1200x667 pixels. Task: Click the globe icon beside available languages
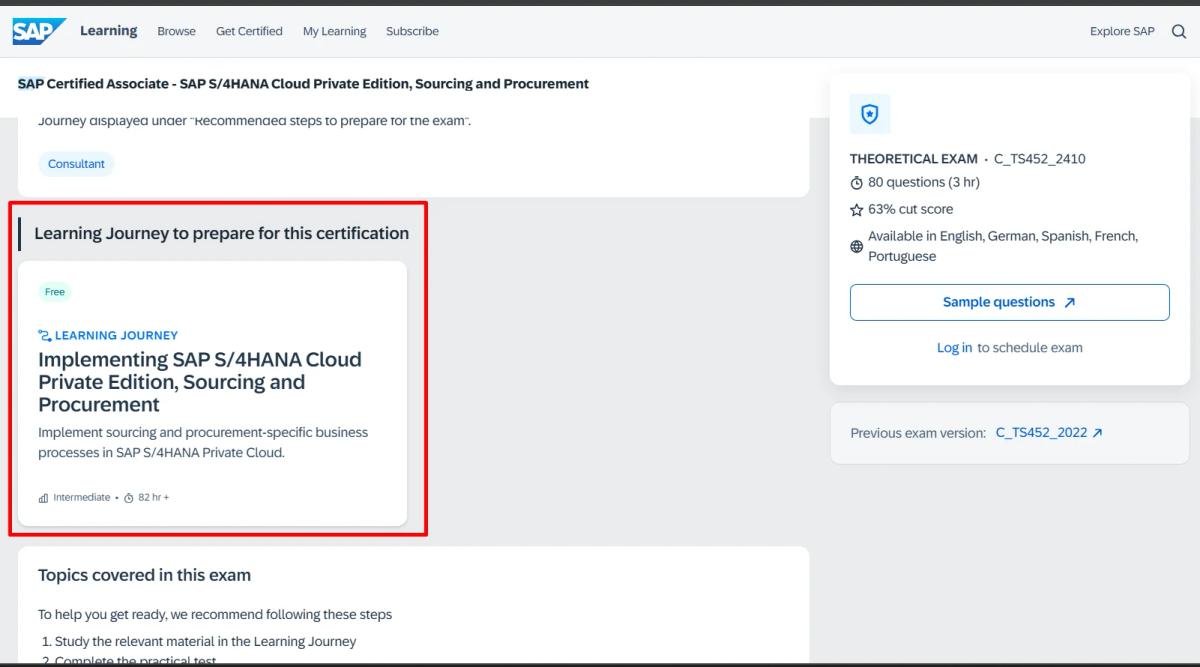tap(856, 246)
